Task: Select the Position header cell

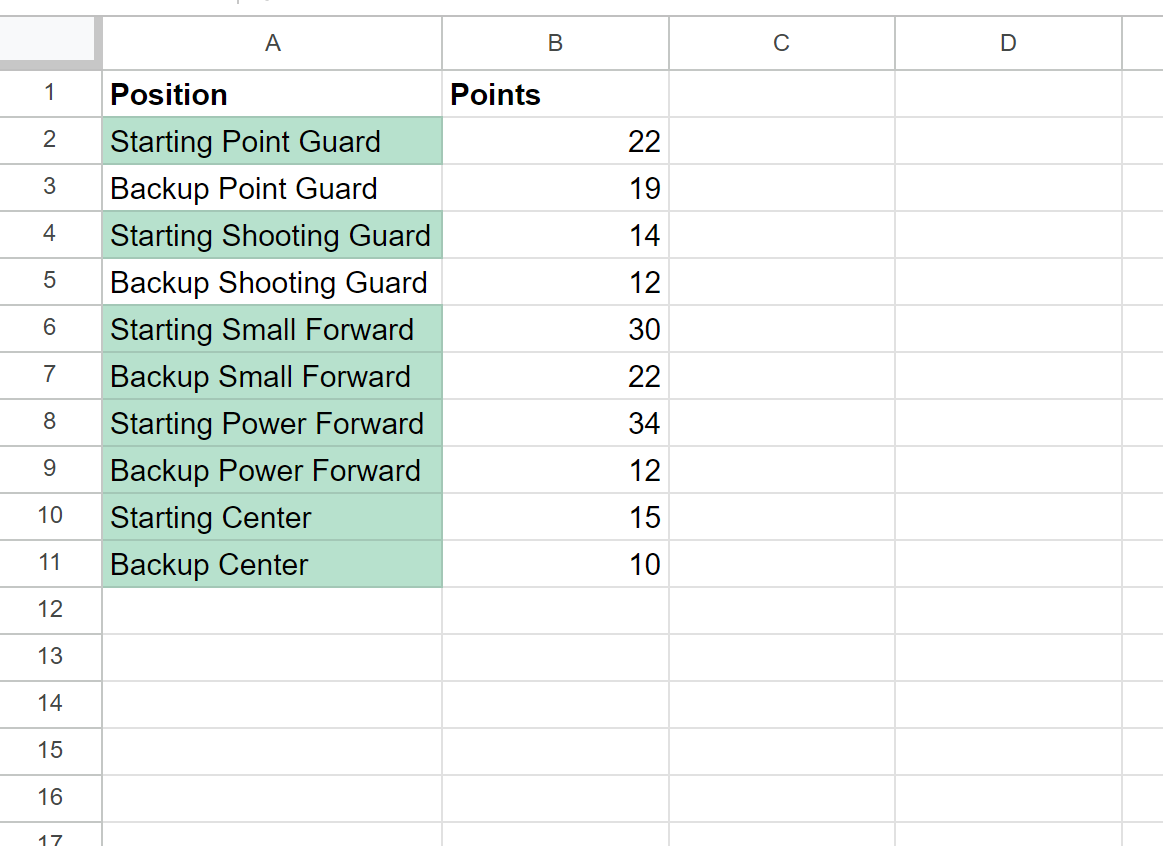Action: click(x=272, y=94)
